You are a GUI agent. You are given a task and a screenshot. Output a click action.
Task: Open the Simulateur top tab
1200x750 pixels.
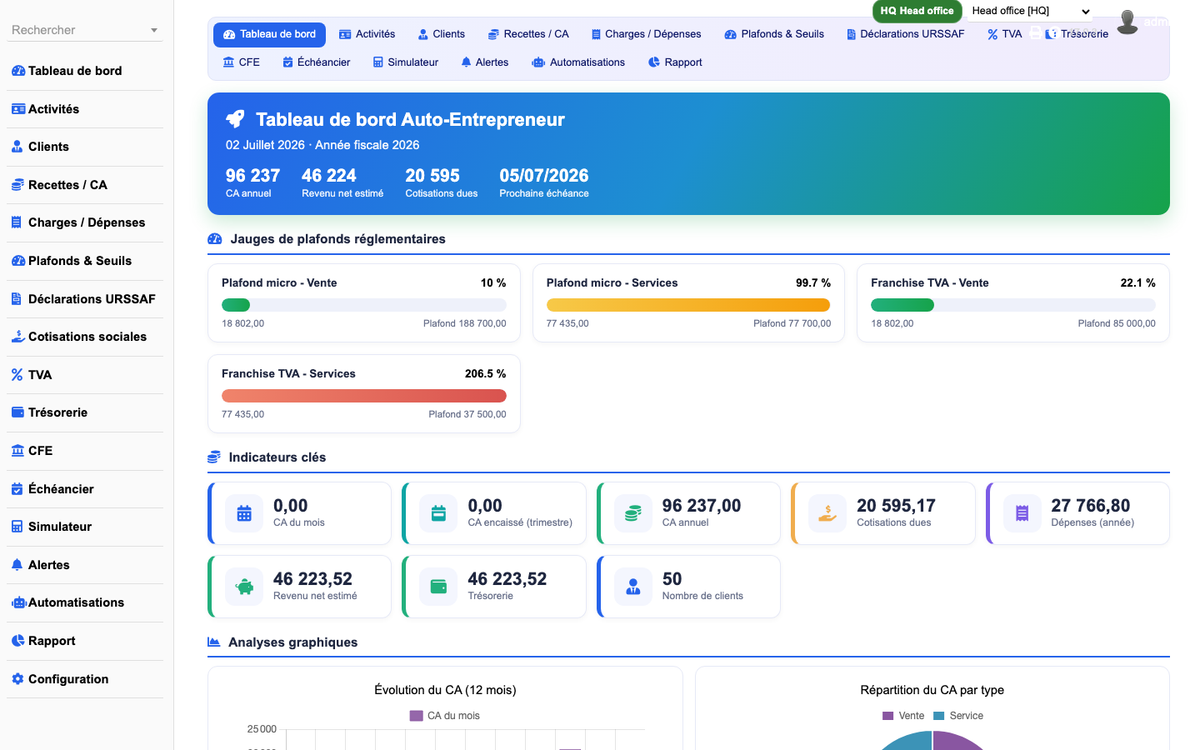[x=405, y=62]
